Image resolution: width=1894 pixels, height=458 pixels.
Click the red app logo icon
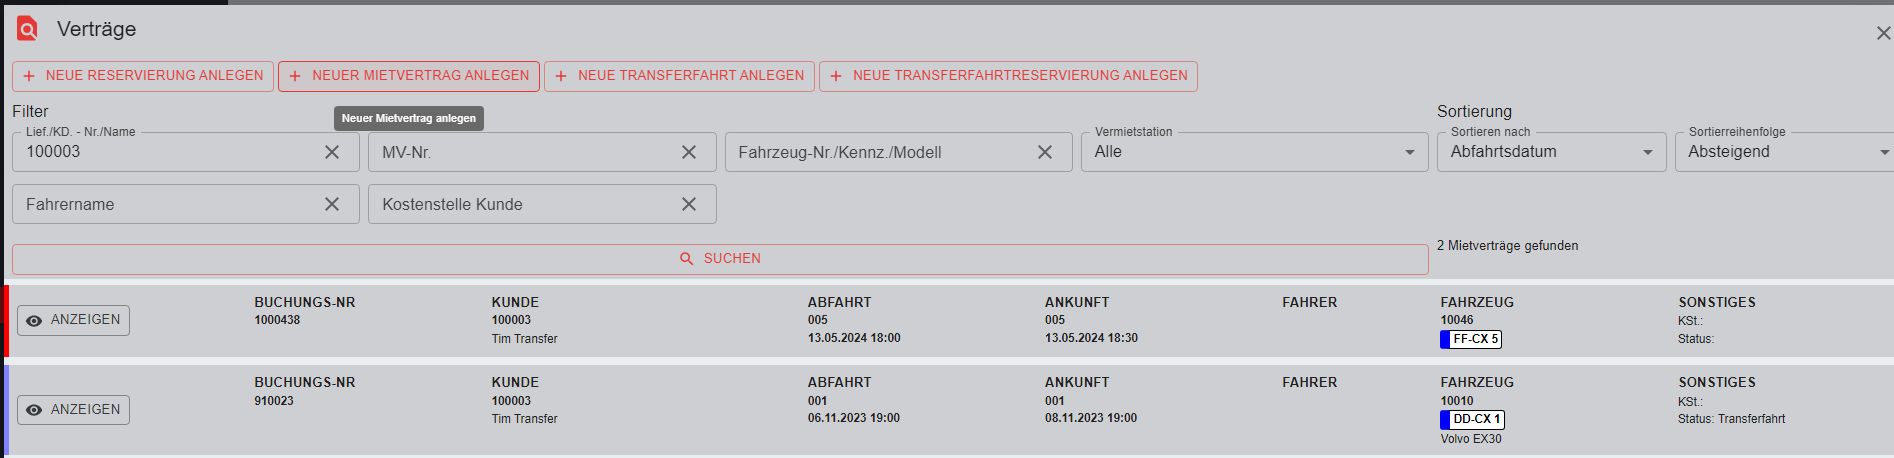(27, 29)
